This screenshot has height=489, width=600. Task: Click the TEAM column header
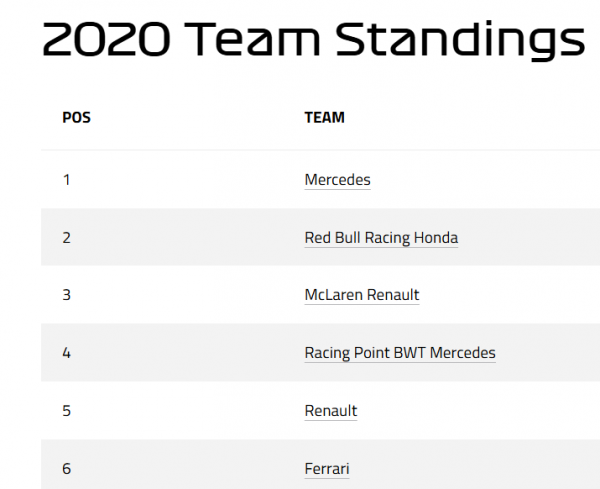tap(324, 117)
